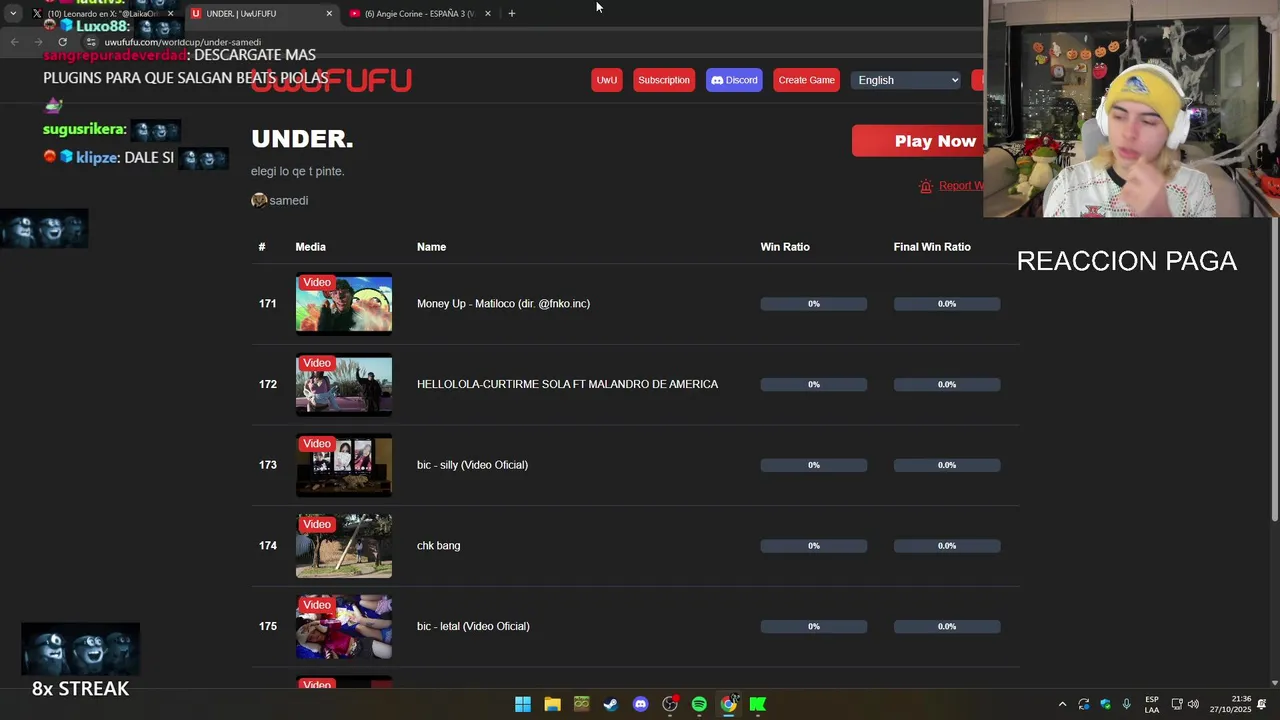Open Spotify from the taskbar

point(699,704)
